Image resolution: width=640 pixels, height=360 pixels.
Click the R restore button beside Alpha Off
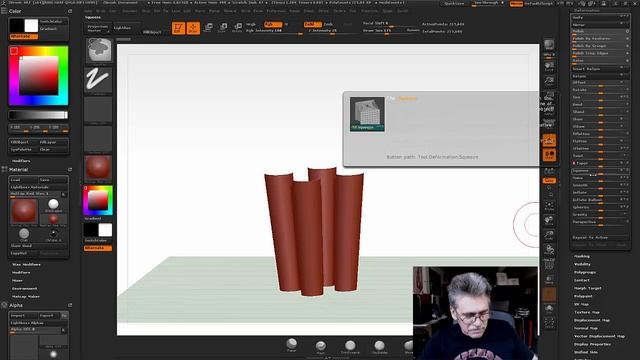(x=63, y=329)
